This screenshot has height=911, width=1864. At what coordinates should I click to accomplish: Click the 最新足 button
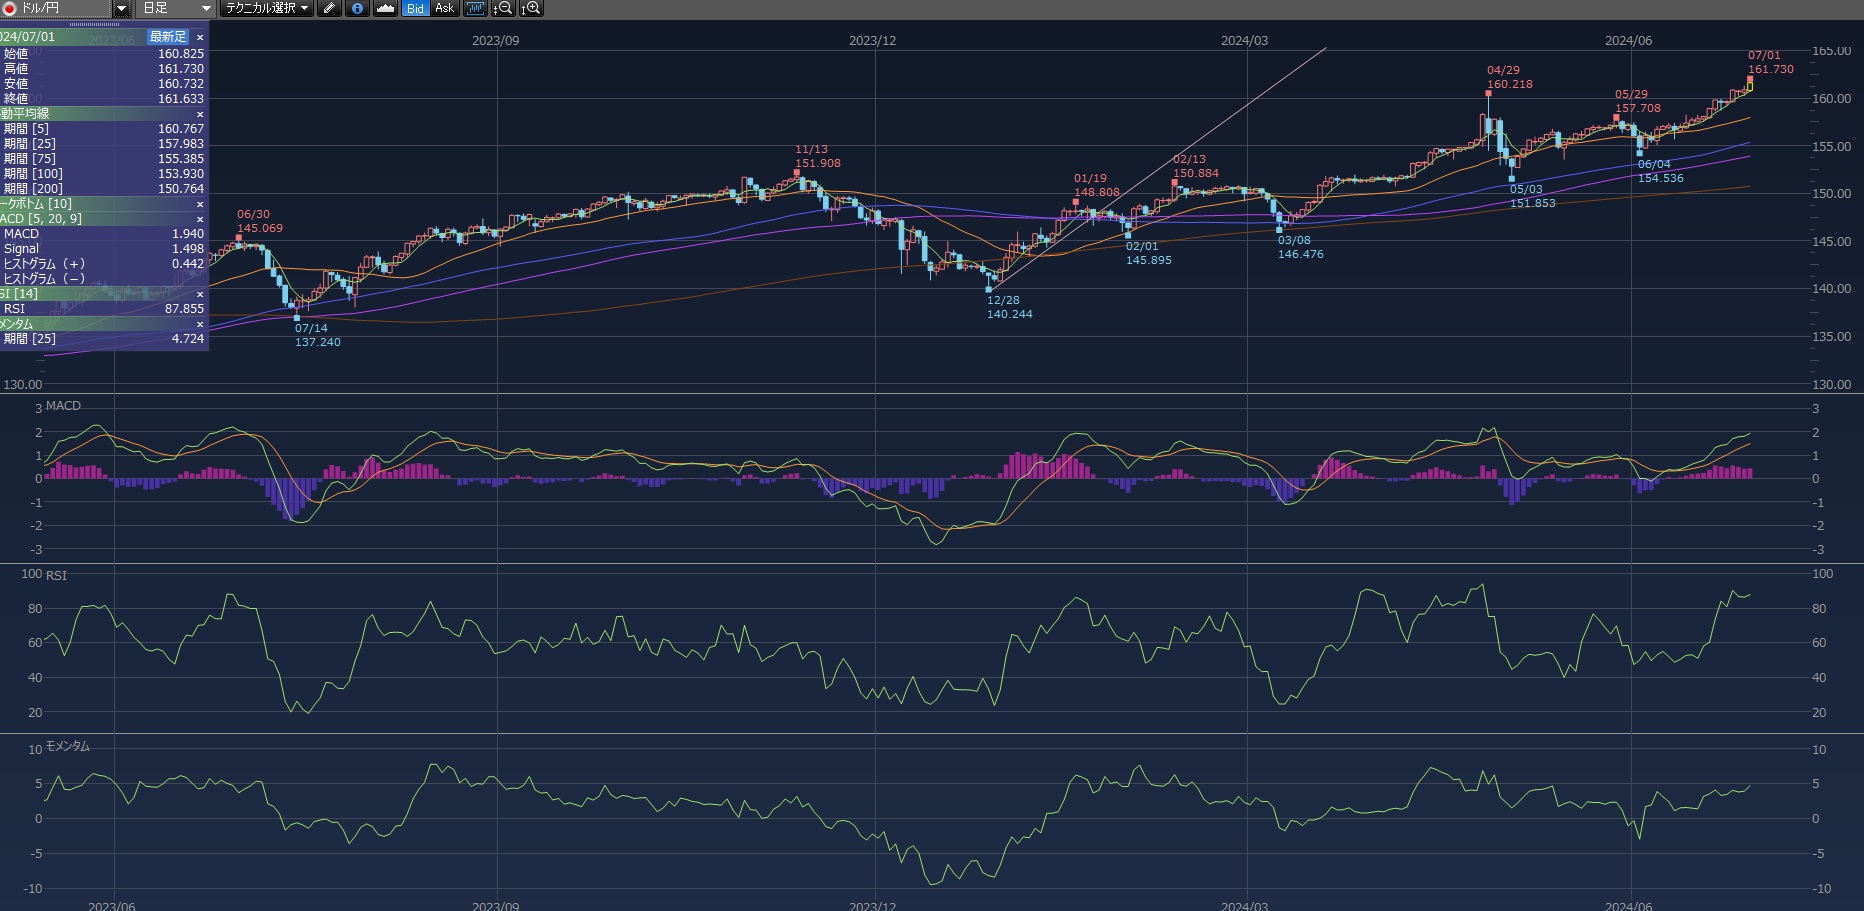click(x=168, y=37)
